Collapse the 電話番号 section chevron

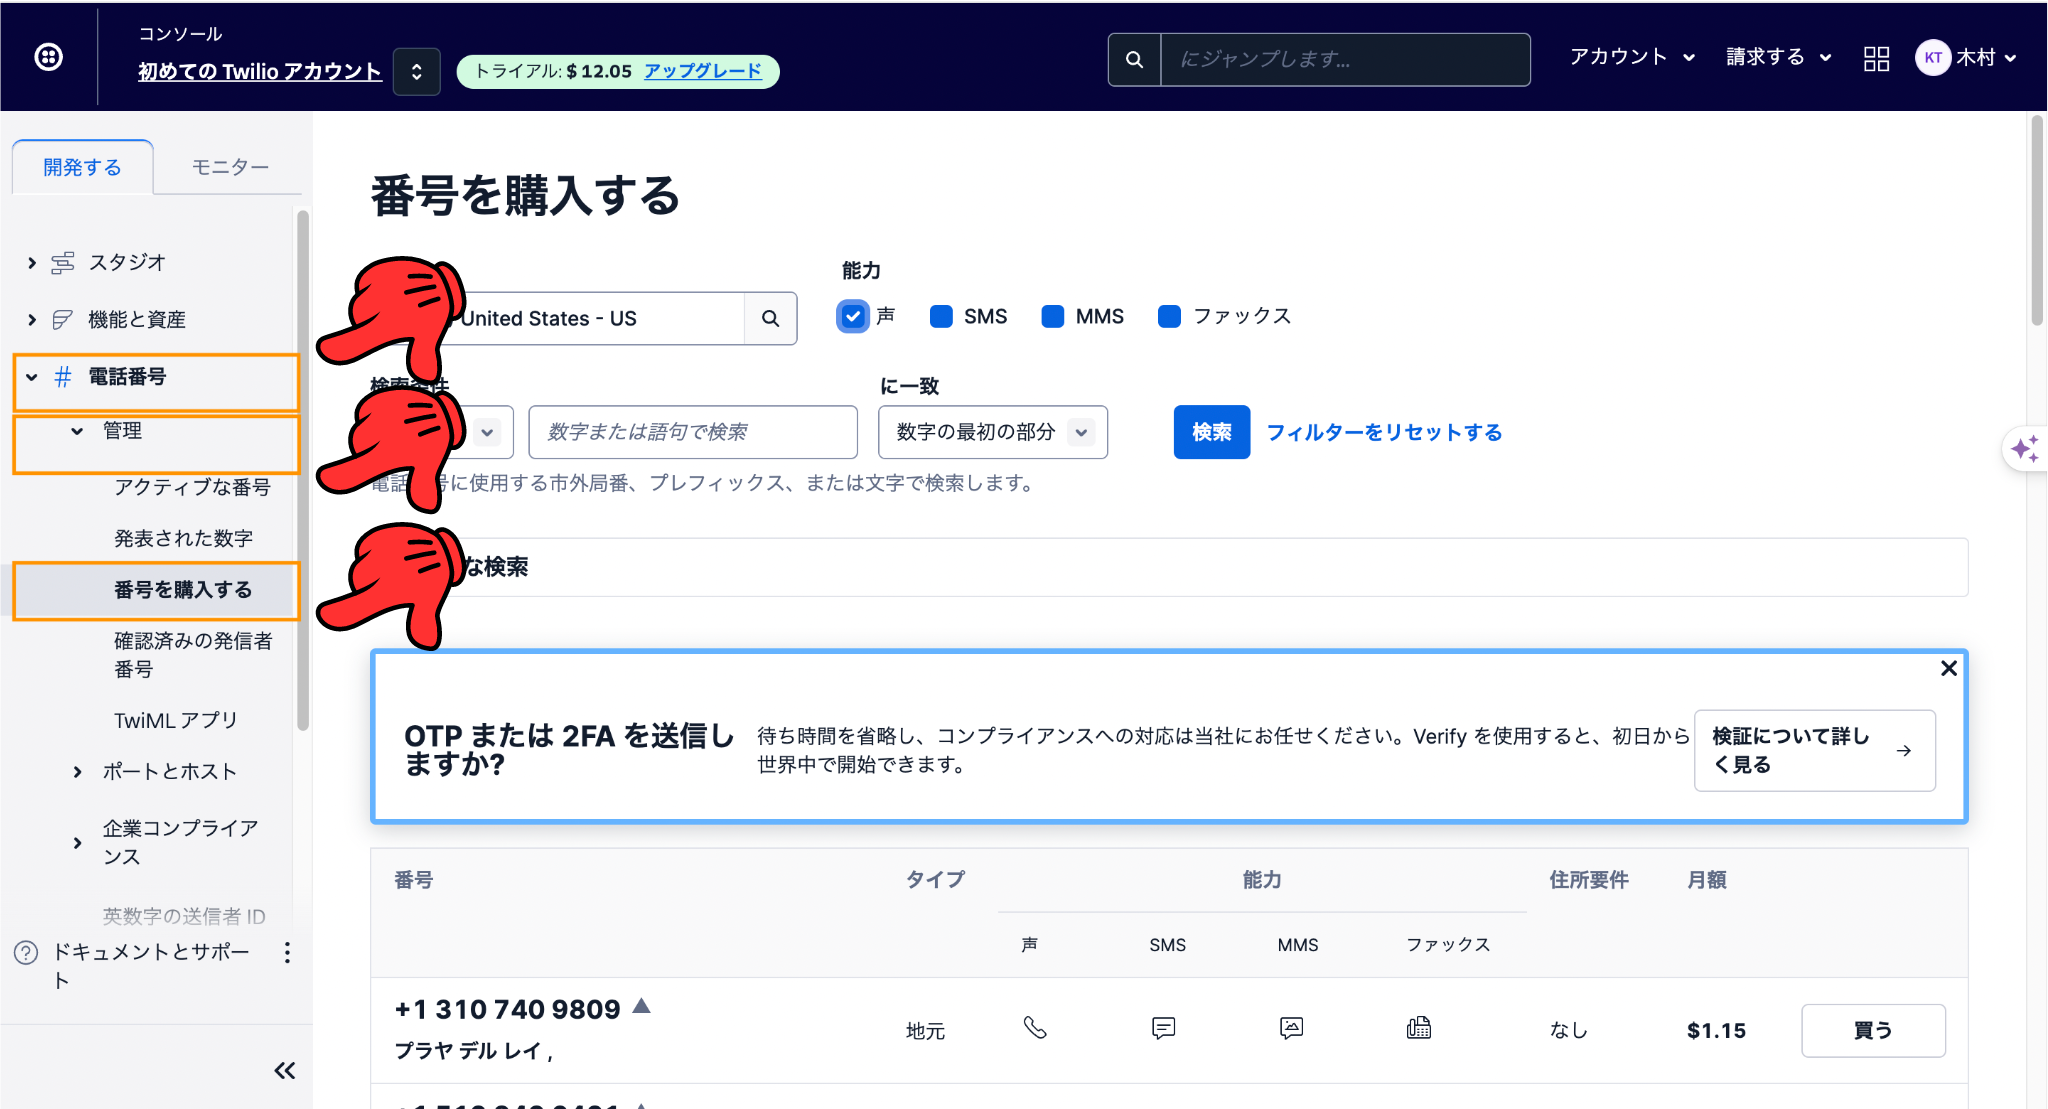(32, 377)
